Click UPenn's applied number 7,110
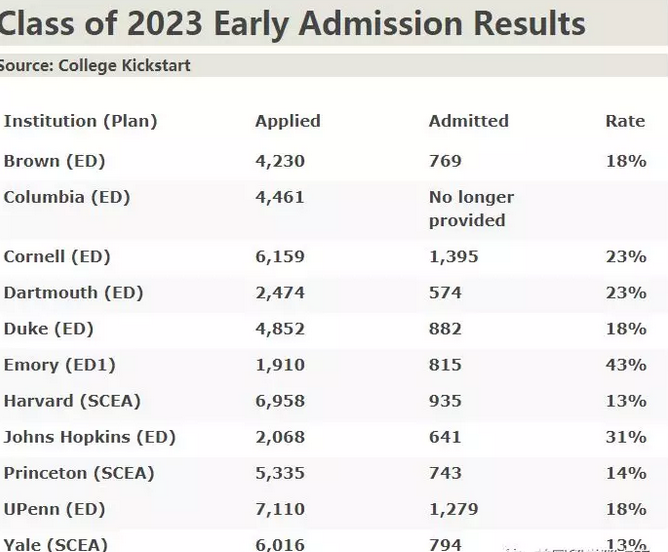The width and height of the screenshot is (668, 552). [x=280, y=509]
